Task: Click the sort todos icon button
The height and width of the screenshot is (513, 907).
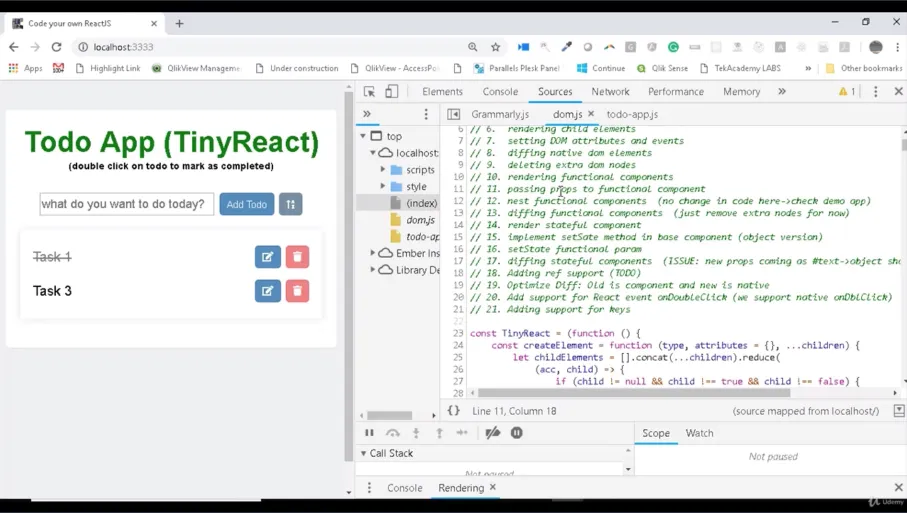Action: coord(290,204)
